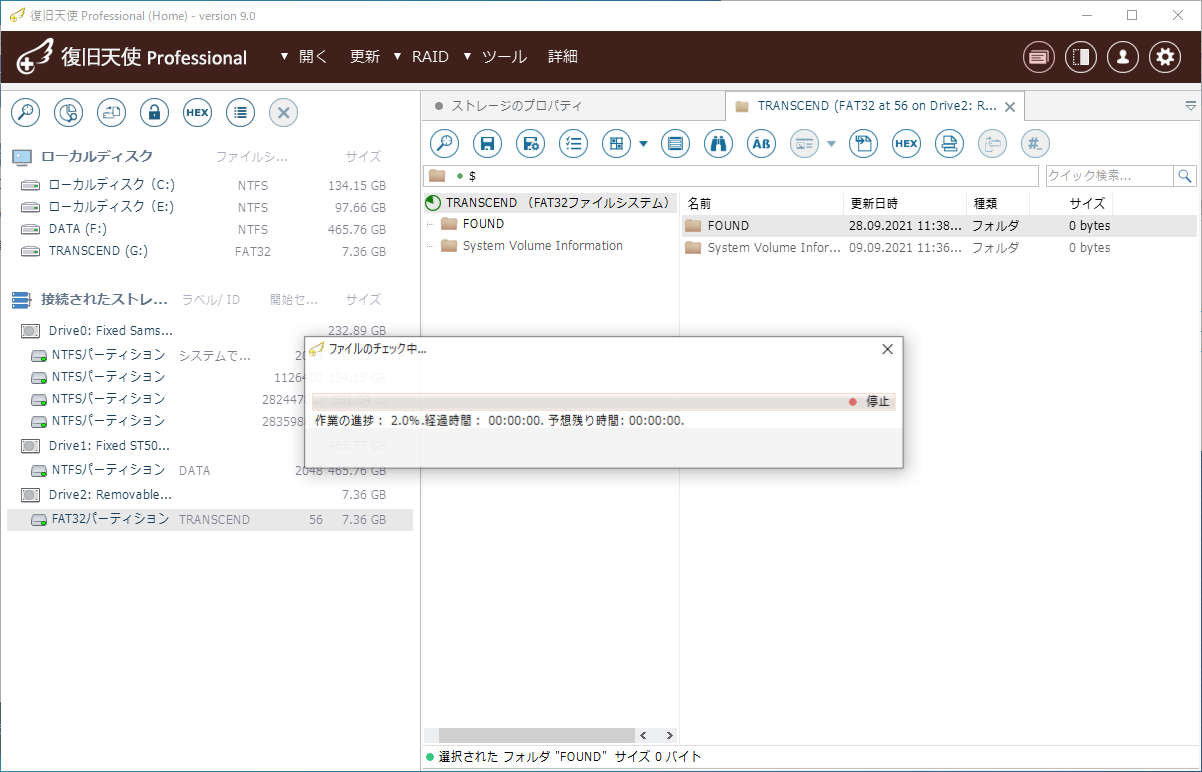Click the scan storage magnifier icon in left toolbar
This screenshot has height=772, width=1202.
[25, 113]
